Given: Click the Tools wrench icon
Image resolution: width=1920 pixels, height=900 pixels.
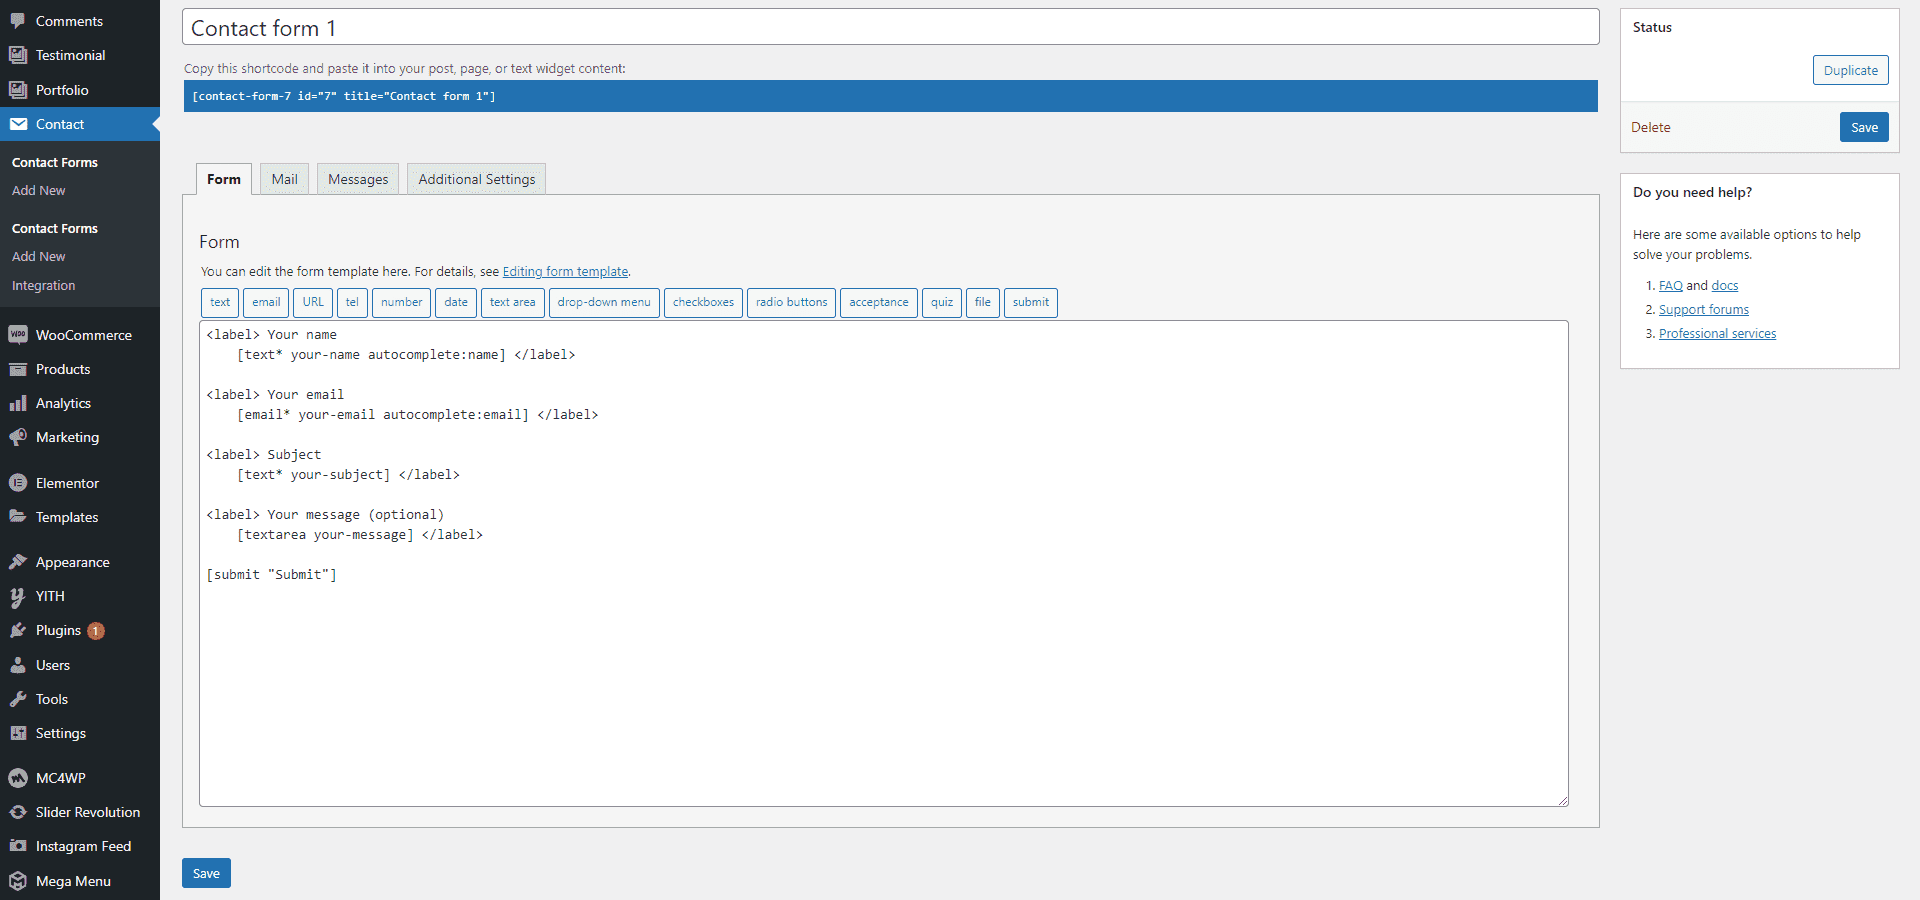Looking at the screenshot, I should click(18, 699).
